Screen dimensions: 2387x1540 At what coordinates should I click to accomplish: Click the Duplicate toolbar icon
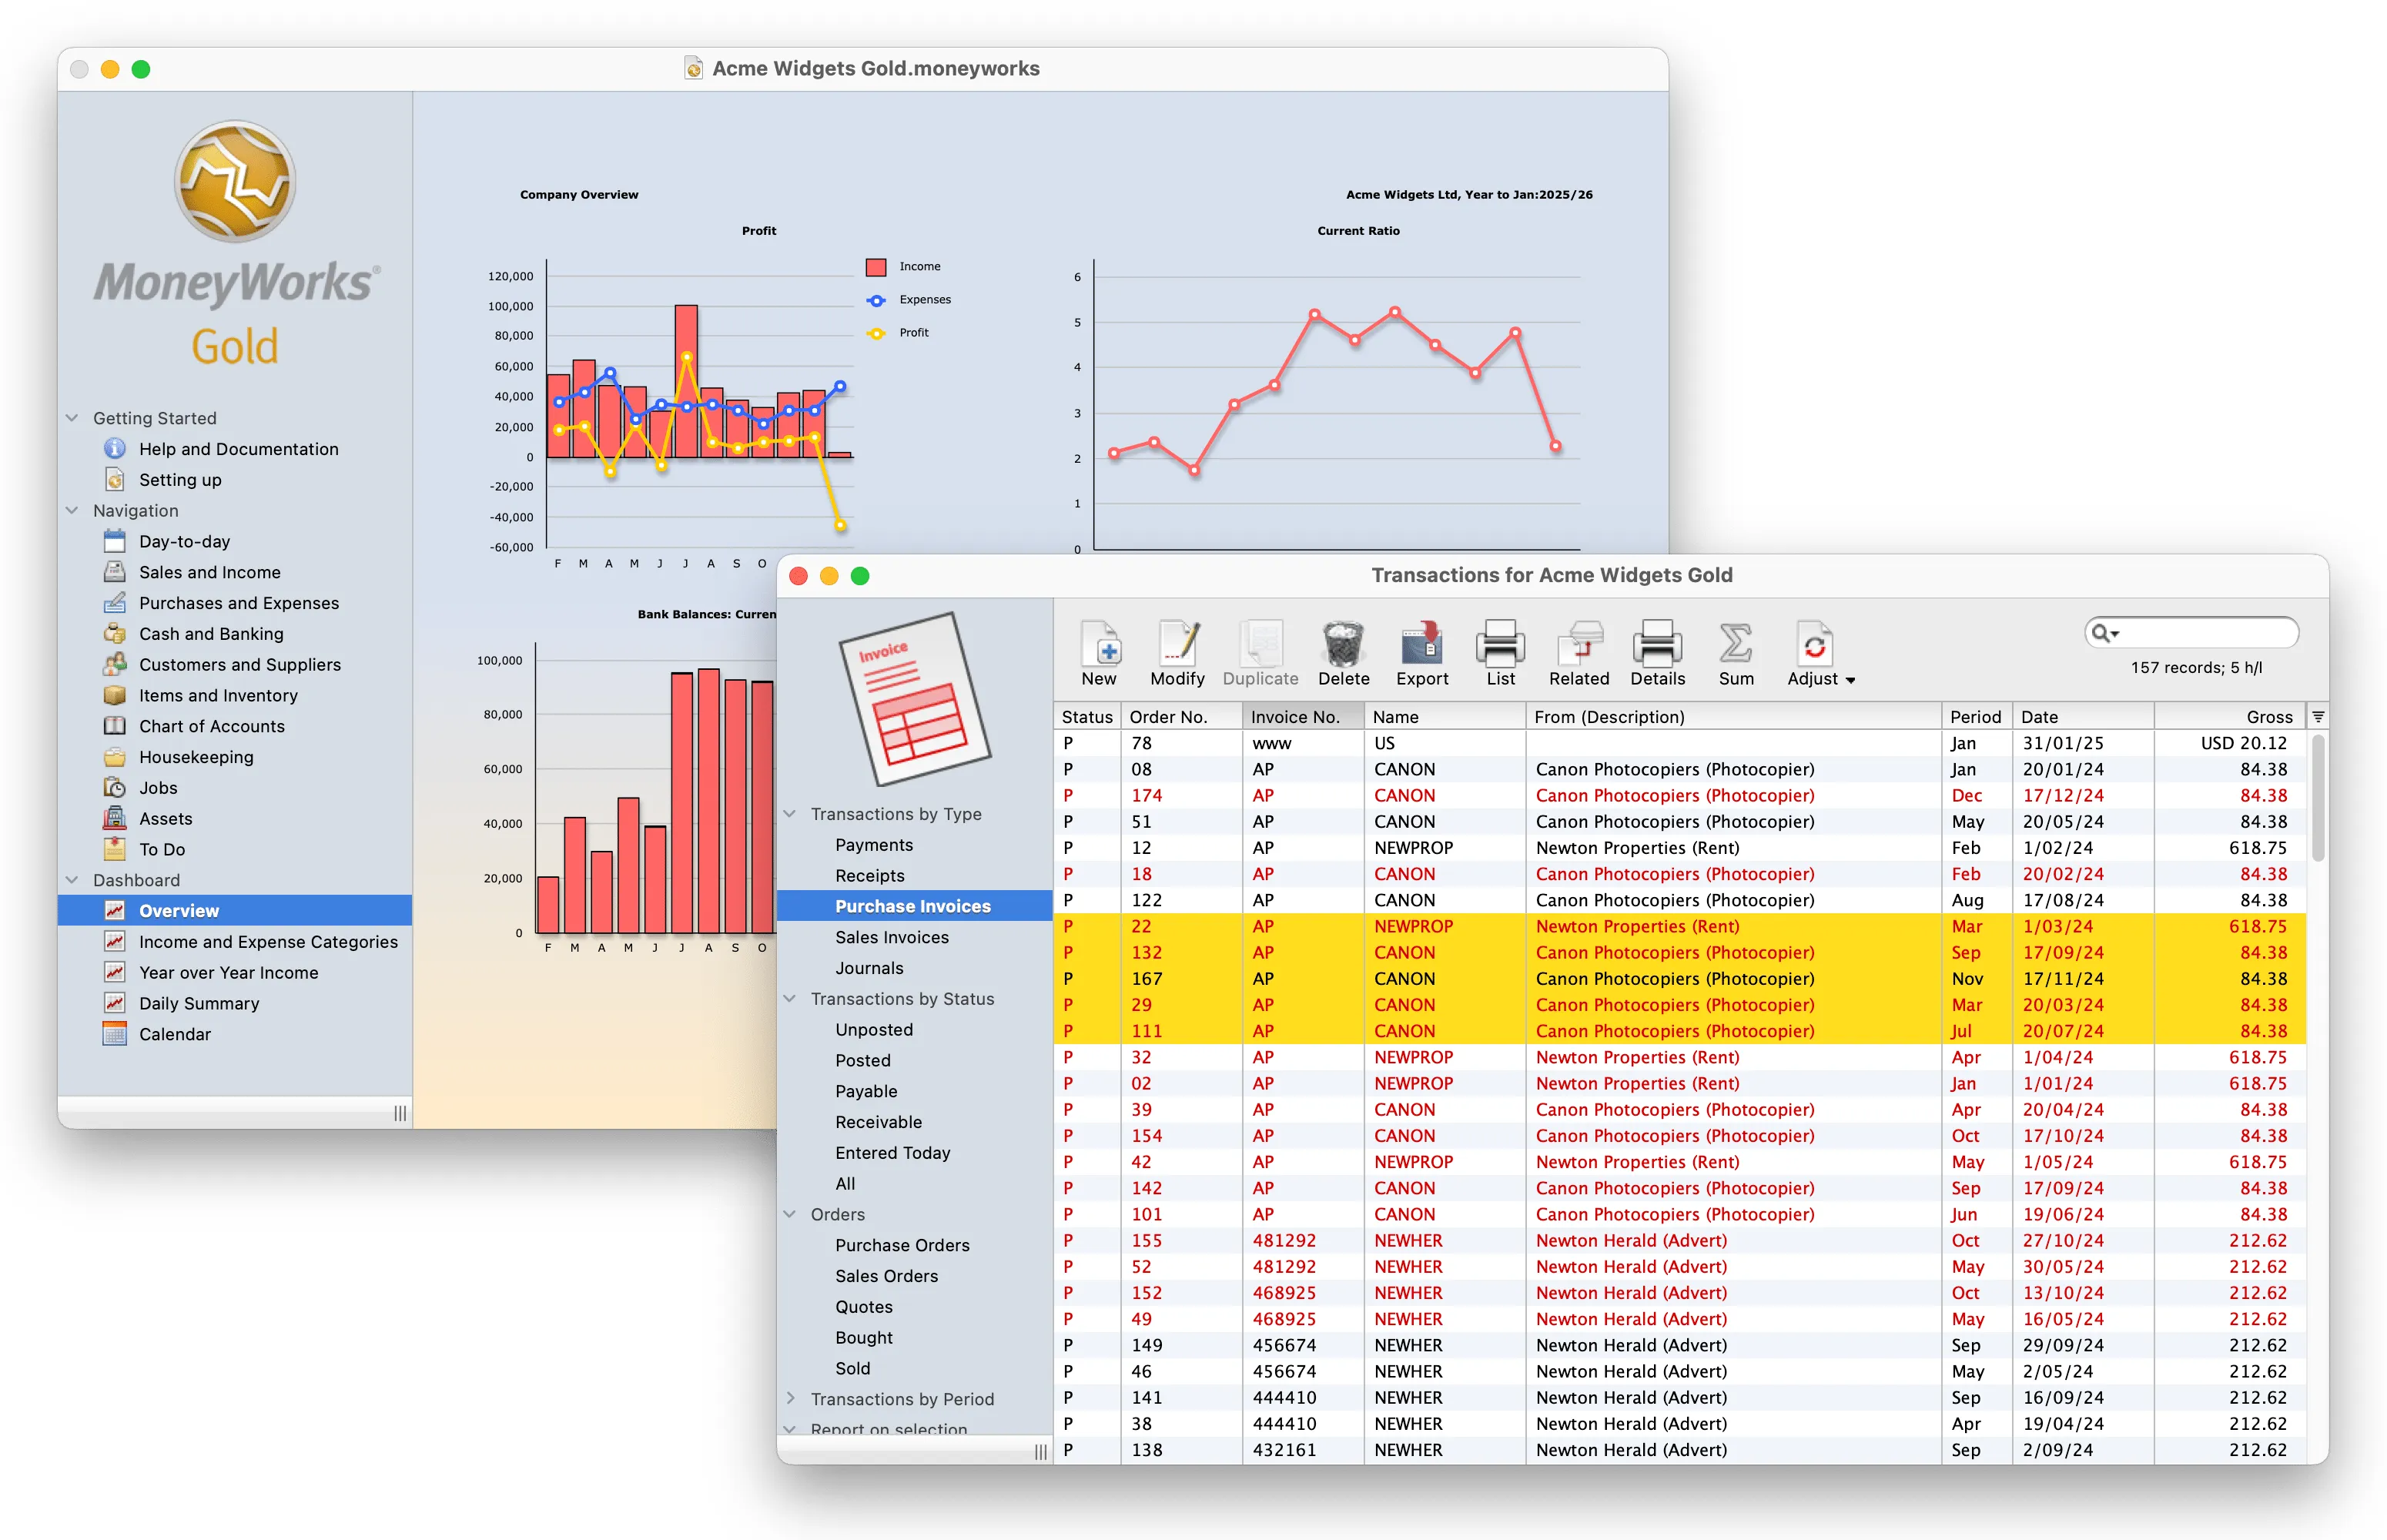pos(1260,645)
